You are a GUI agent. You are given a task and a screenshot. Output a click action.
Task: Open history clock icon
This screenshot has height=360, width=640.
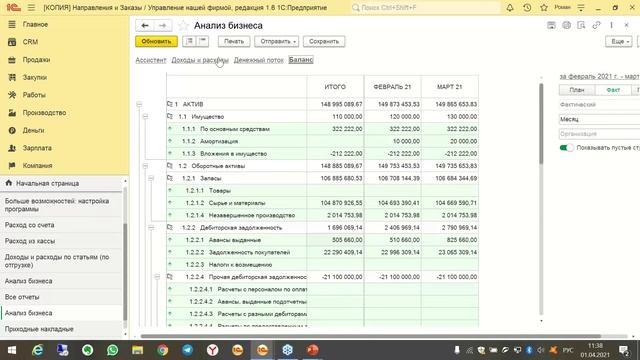tap(527, 7)
